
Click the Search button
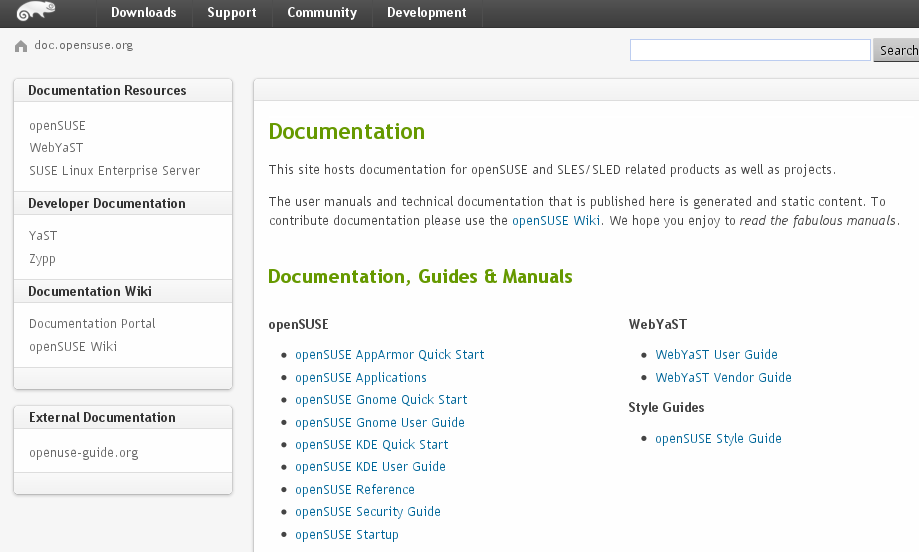[897, 50]
